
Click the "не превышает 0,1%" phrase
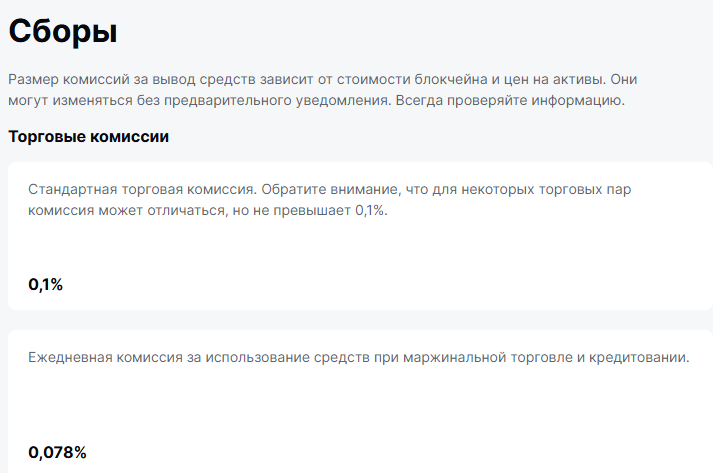tap(320, 211)
